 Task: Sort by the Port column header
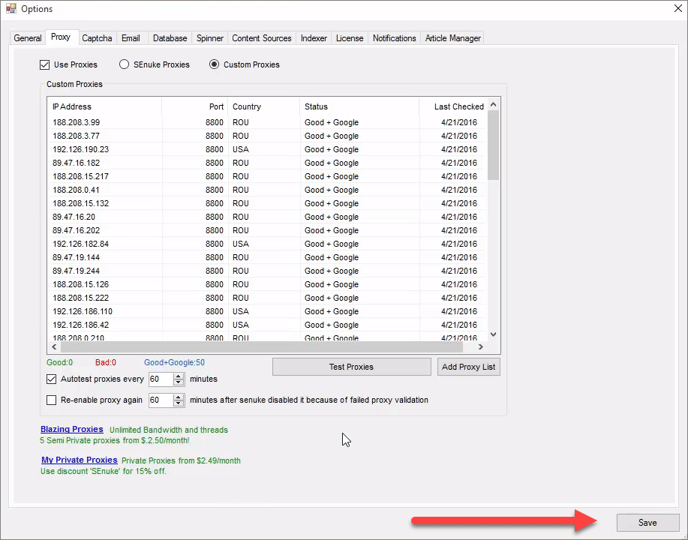195,107
